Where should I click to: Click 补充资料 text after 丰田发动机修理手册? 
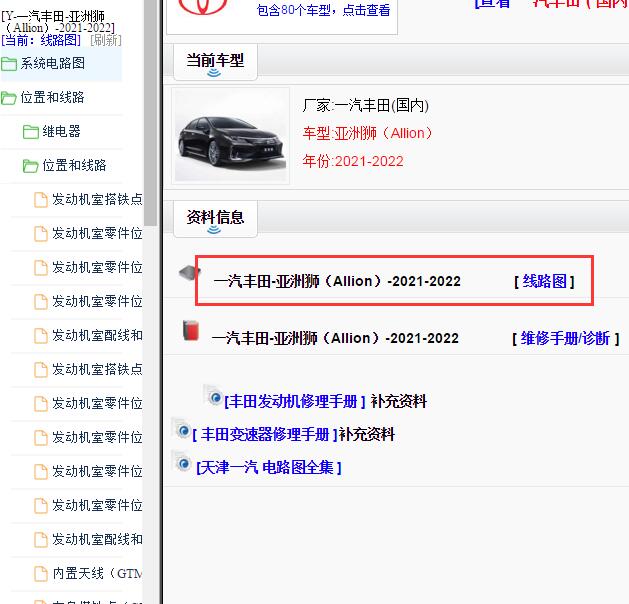pyautogui.click(x=399, y=401)
